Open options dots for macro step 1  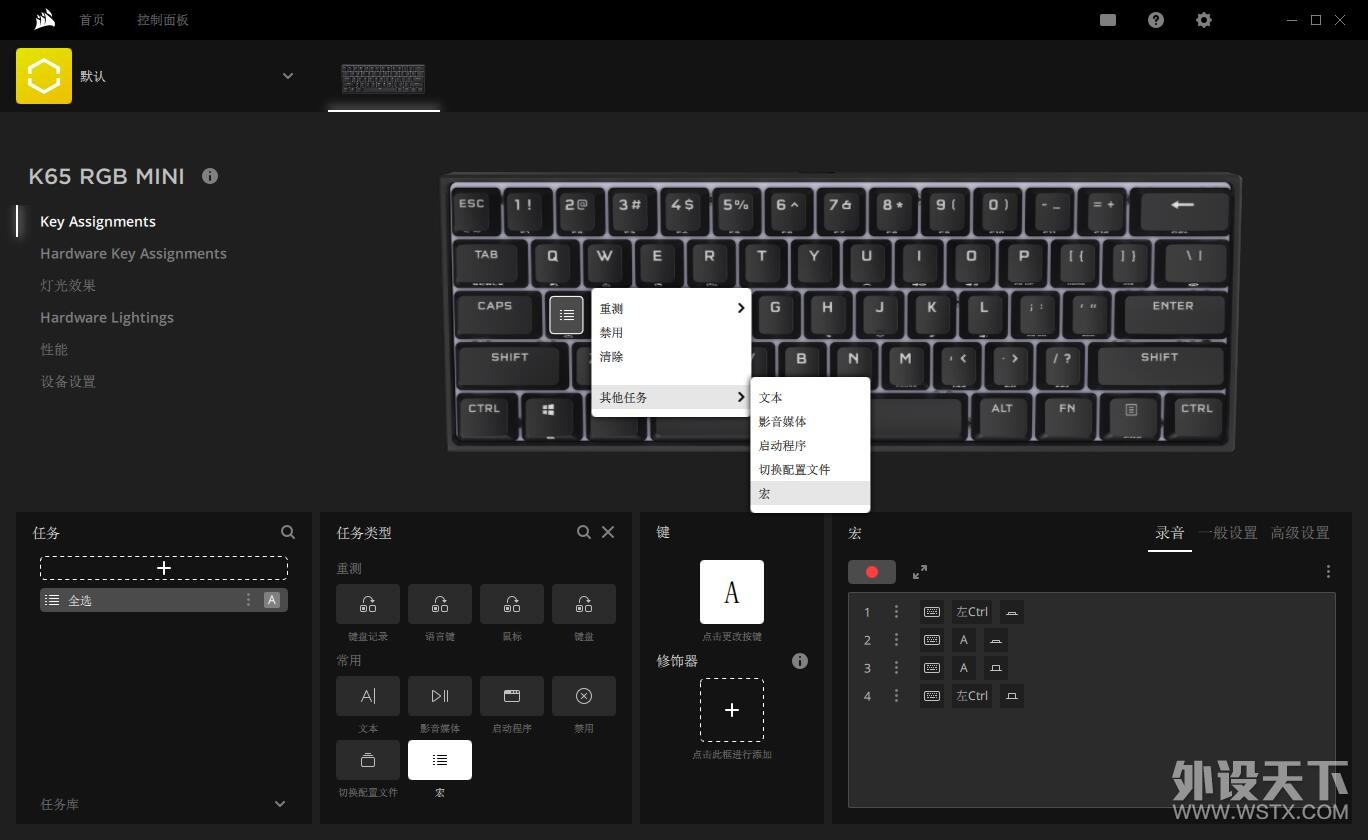click(896, 612)
